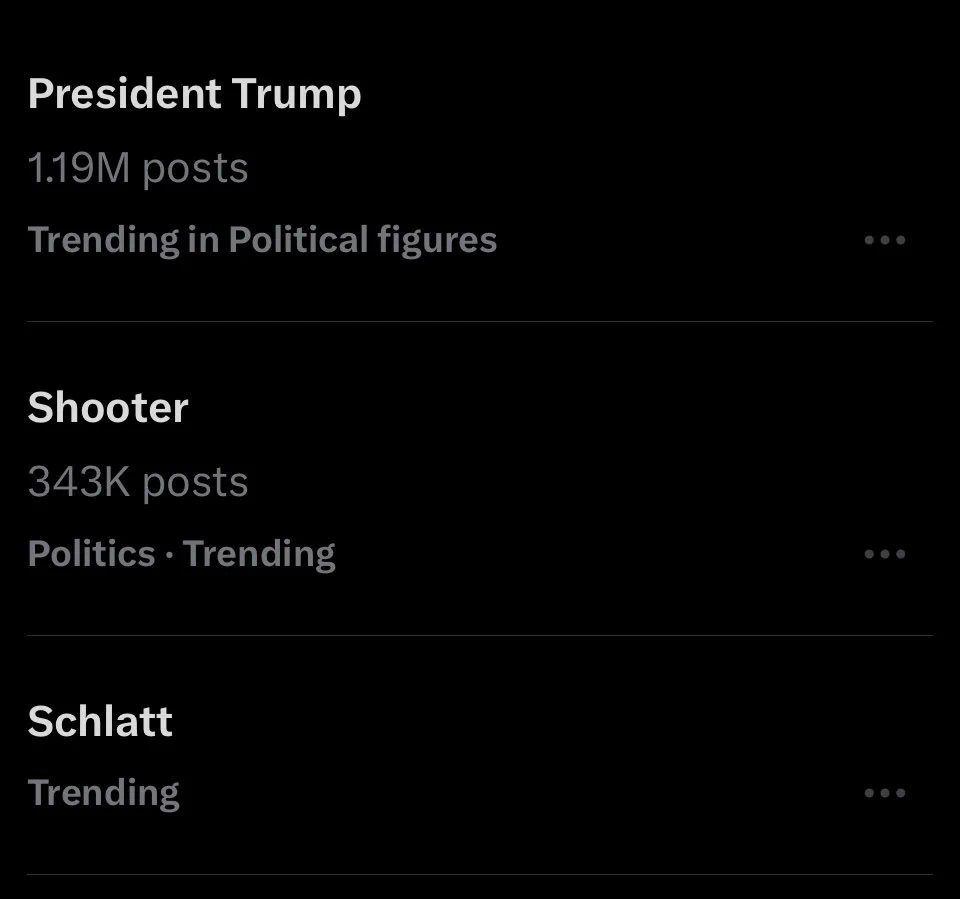The image size is (960, 899).
Task: Click the 1.19M posts count
Action: coord(138,168)
